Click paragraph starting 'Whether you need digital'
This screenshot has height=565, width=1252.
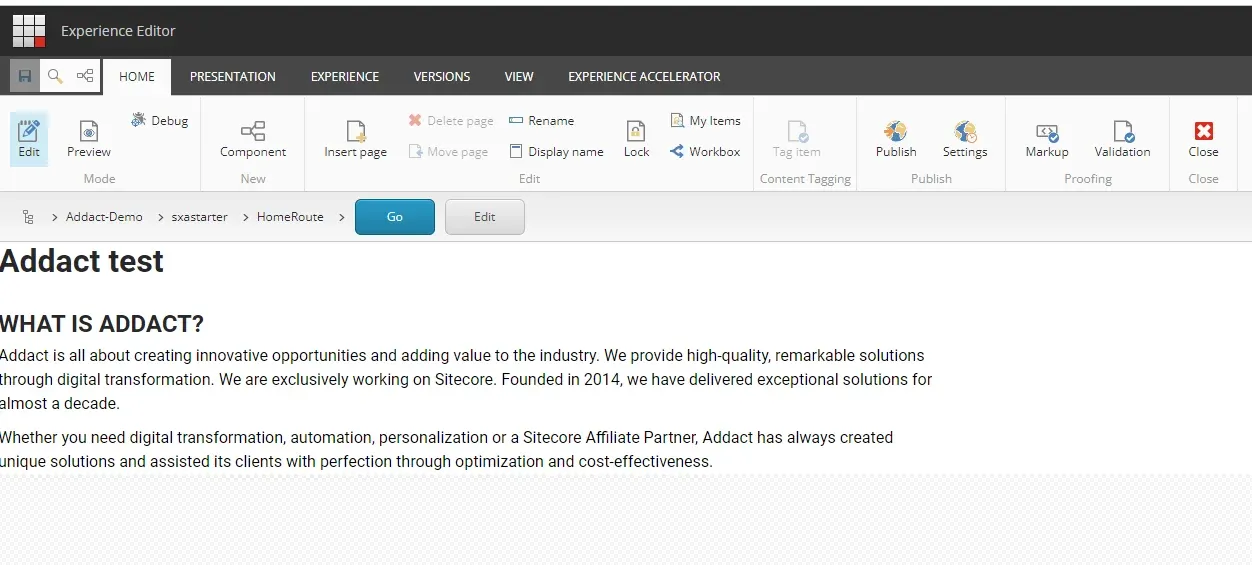(447, 450)
